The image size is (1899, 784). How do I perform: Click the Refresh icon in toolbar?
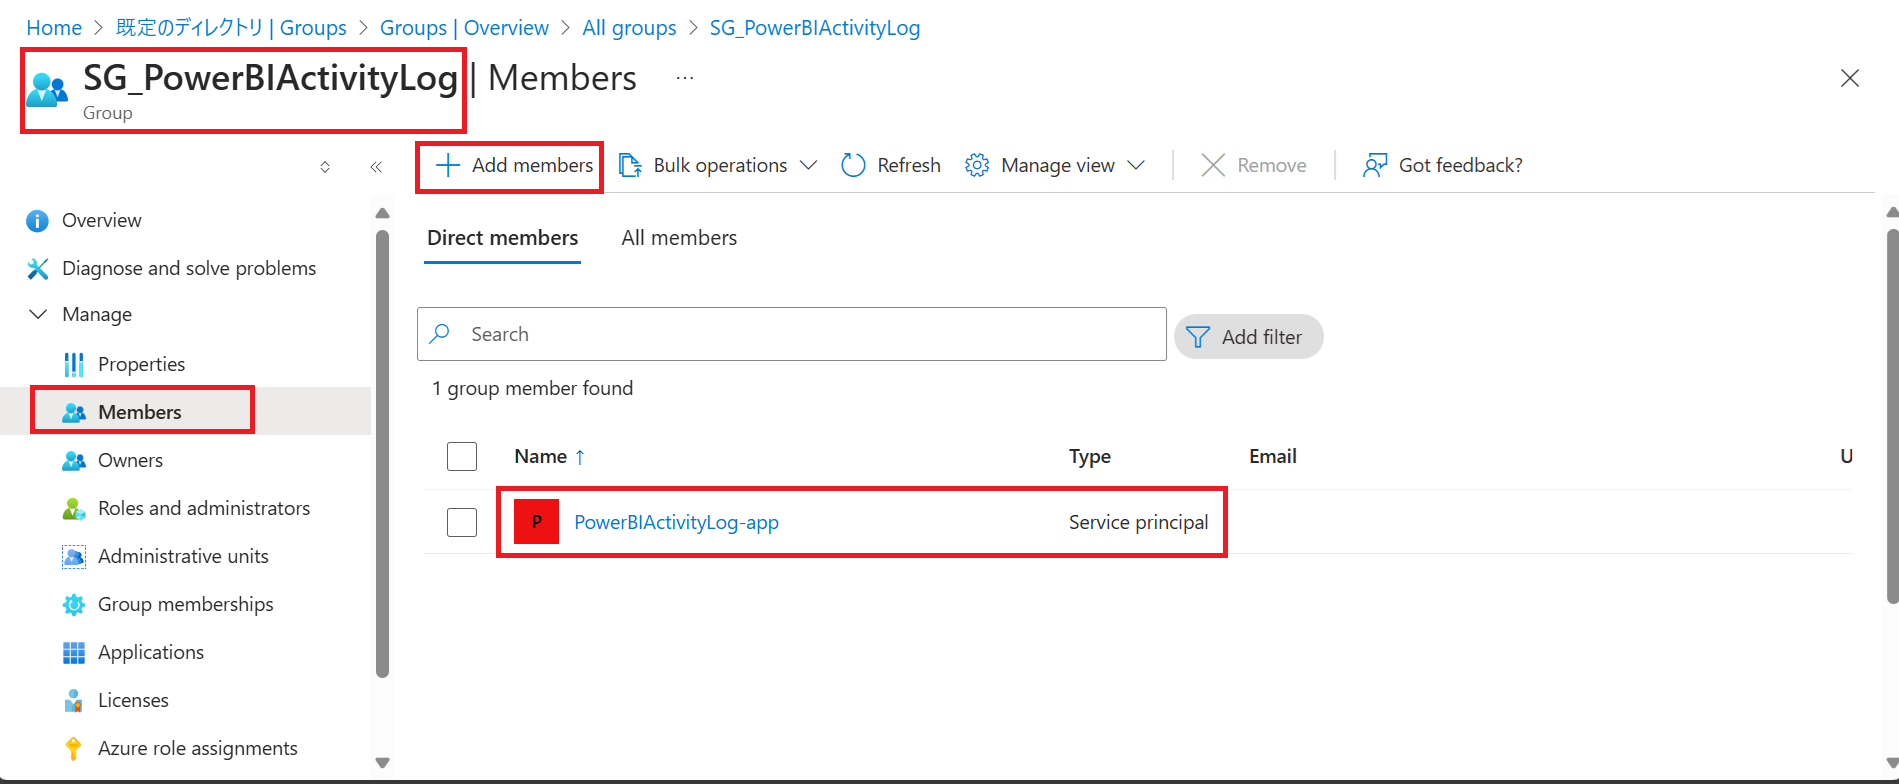point(853,165)
